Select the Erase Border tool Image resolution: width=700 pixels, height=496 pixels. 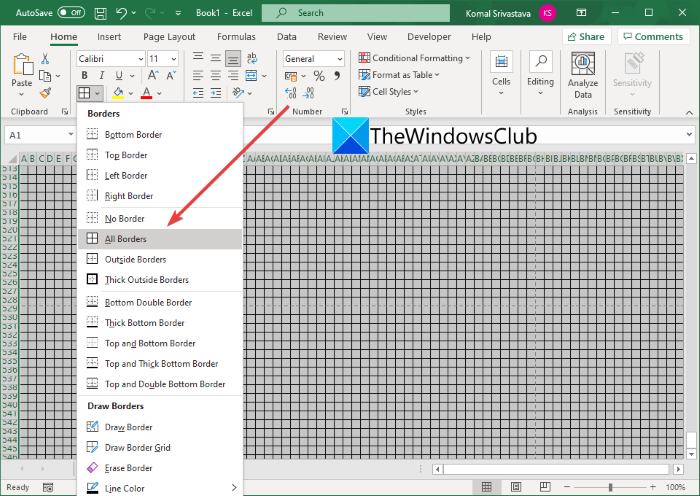coord(128,467)
